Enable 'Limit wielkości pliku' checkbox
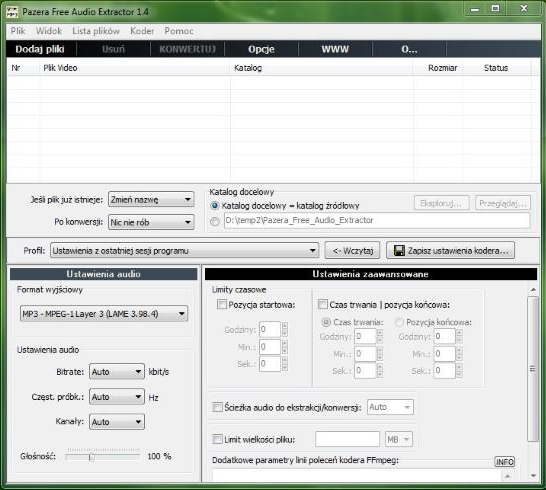Screen dimensions: 546x490 pyautogui.click(x=217, y=439)
